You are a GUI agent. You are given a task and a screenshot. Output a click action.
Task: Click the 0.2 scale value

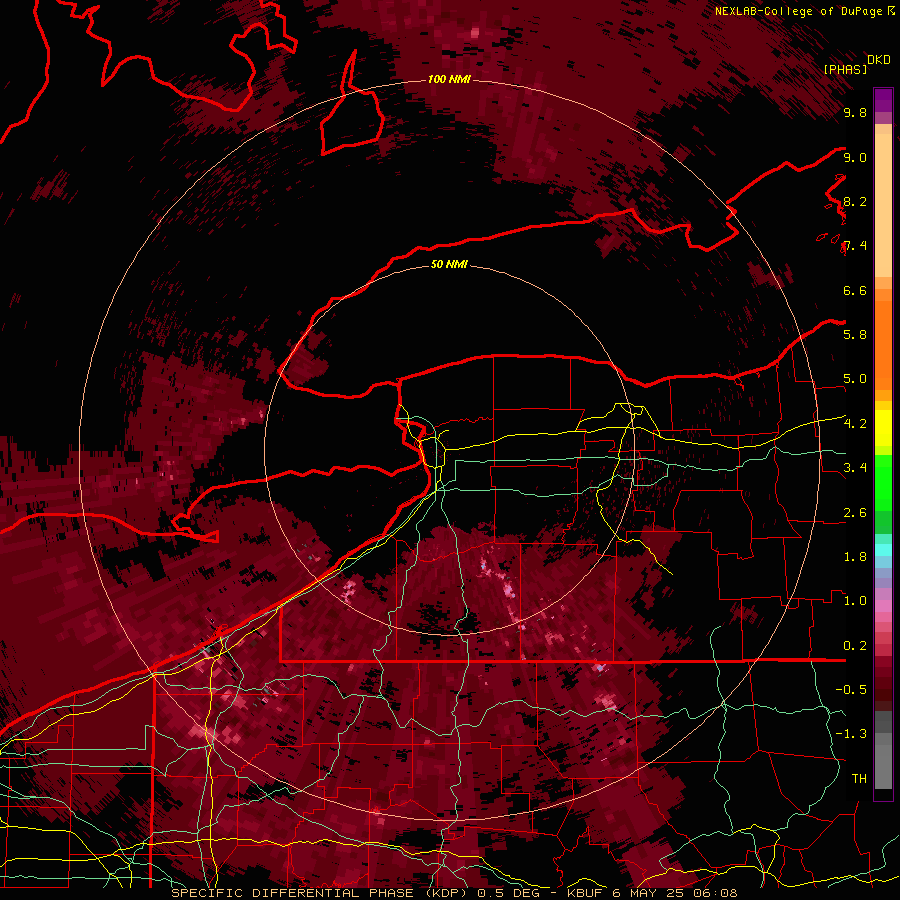pos(855,646)
